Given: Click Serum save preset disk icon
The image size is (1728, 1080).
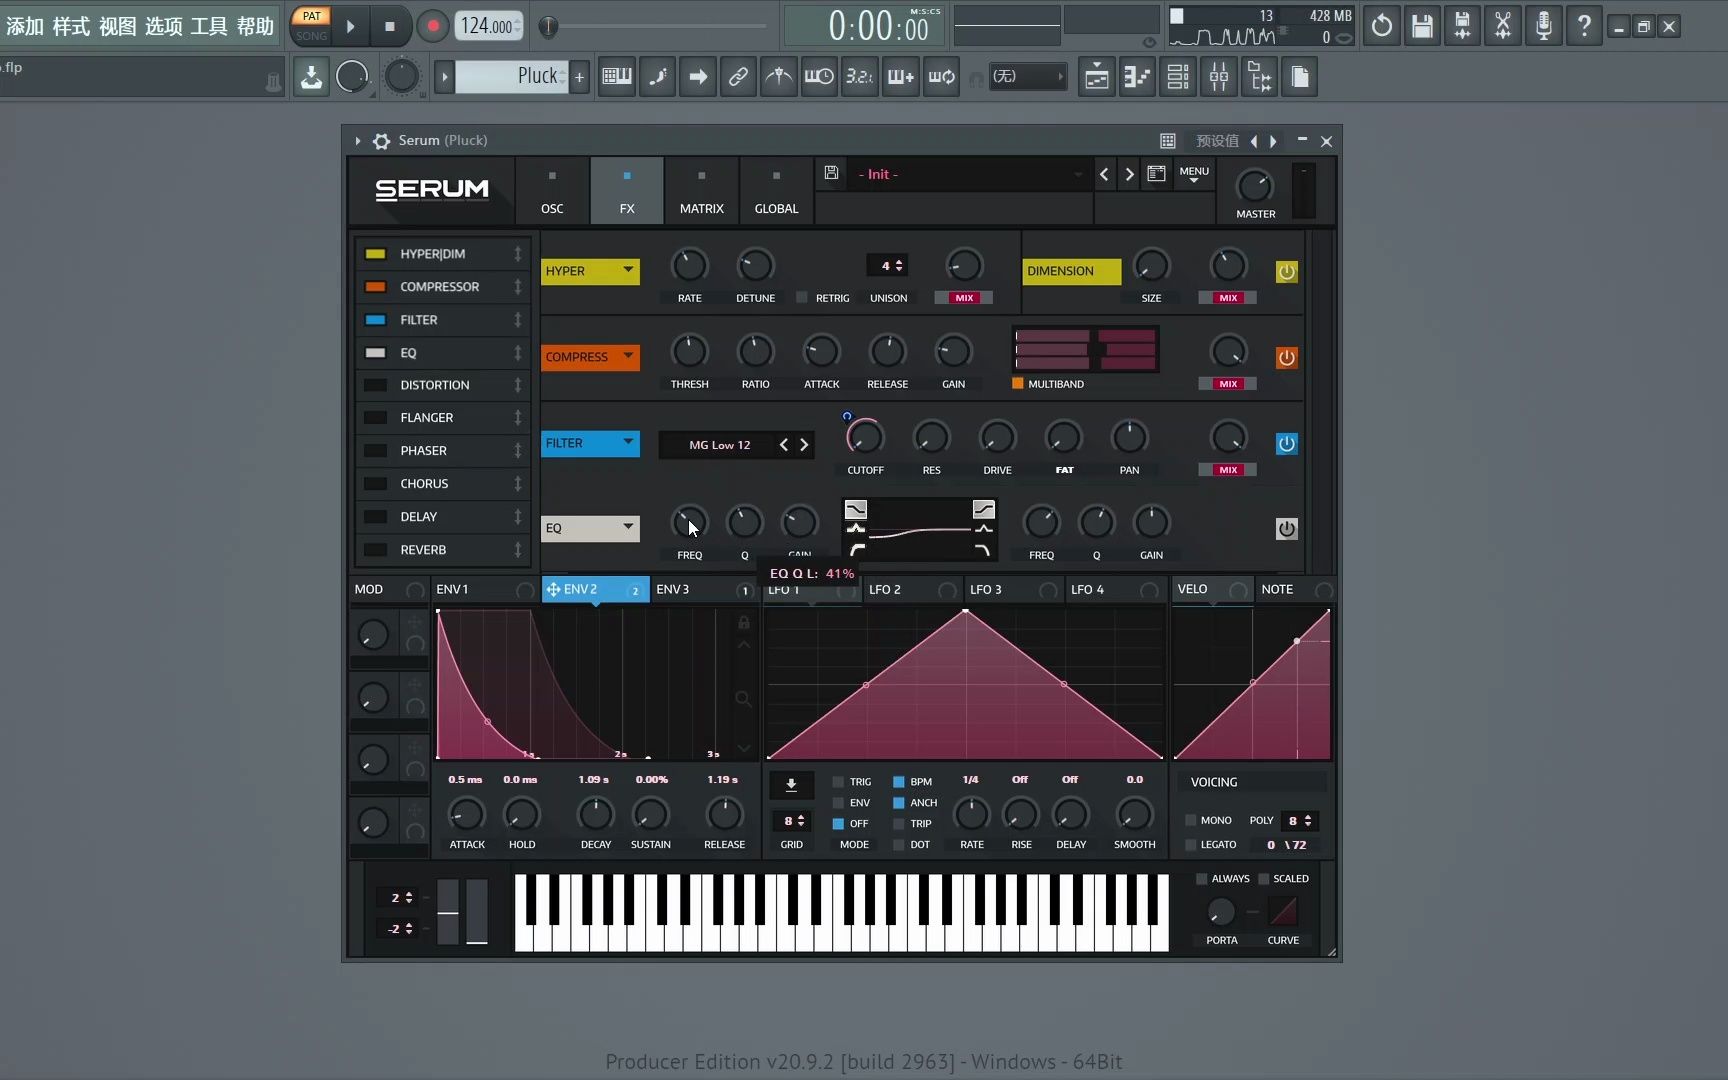Looking at the screenshot, I should pyautogui.click(x=831, y=173).
